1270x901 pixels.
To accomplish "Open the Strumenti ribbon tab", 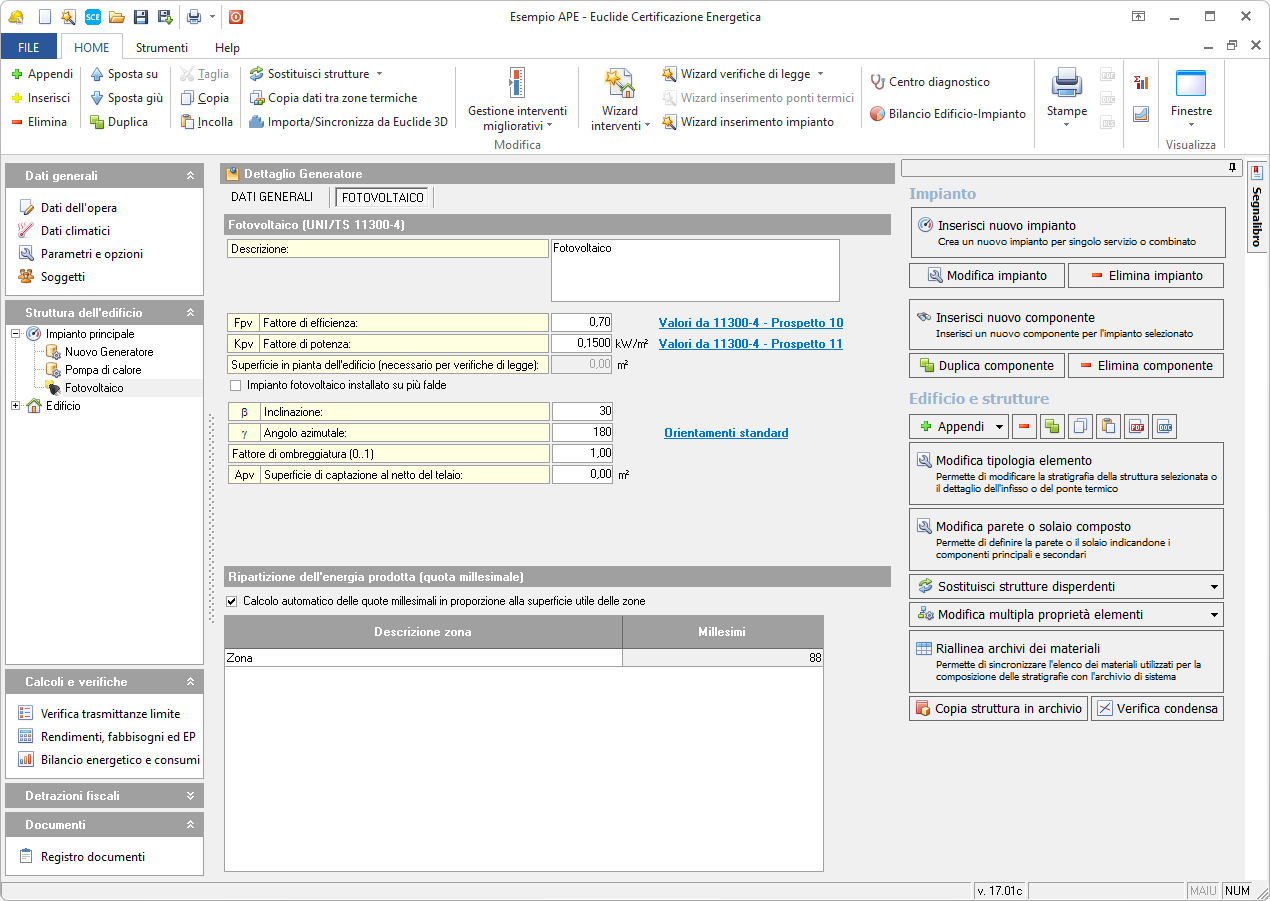I will [162, 47].
